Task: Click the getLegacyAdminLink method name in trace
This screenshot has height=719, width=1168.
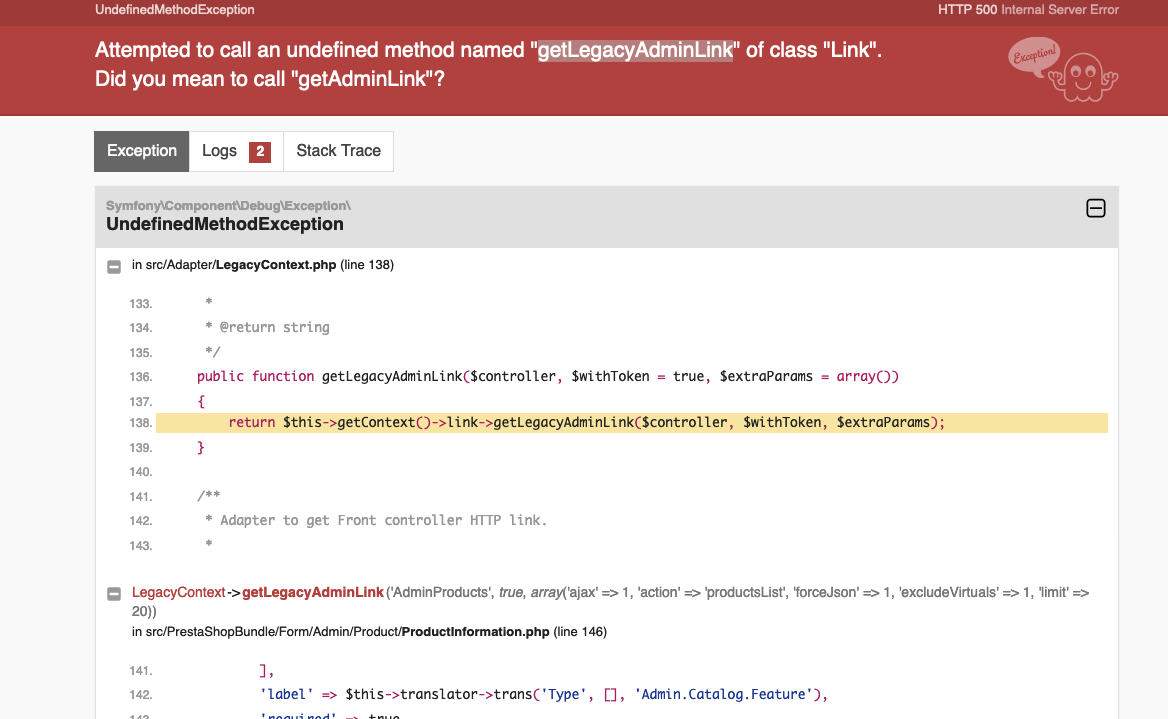Action: tap(313, 592)
